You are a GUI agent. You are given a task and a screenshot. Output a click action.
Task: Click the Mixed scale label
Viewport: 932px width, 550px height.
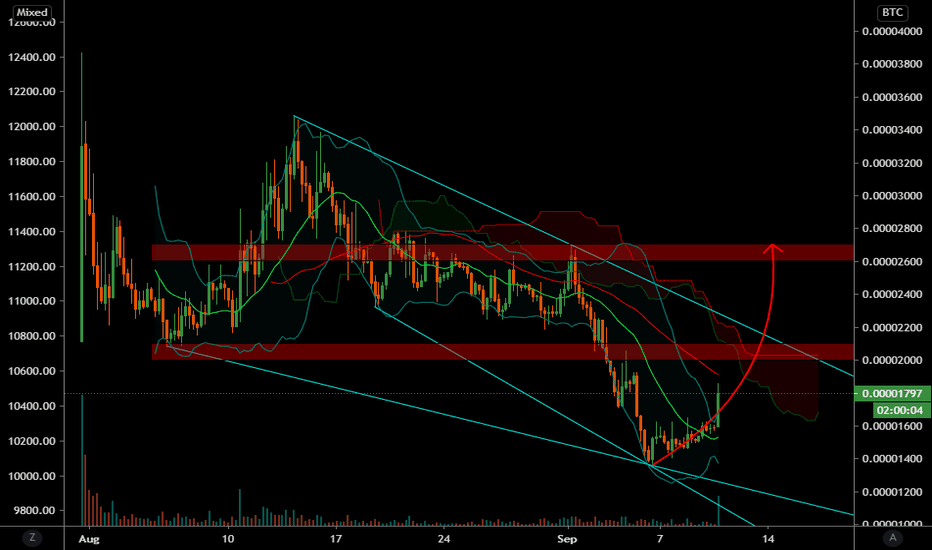(32, 12)
